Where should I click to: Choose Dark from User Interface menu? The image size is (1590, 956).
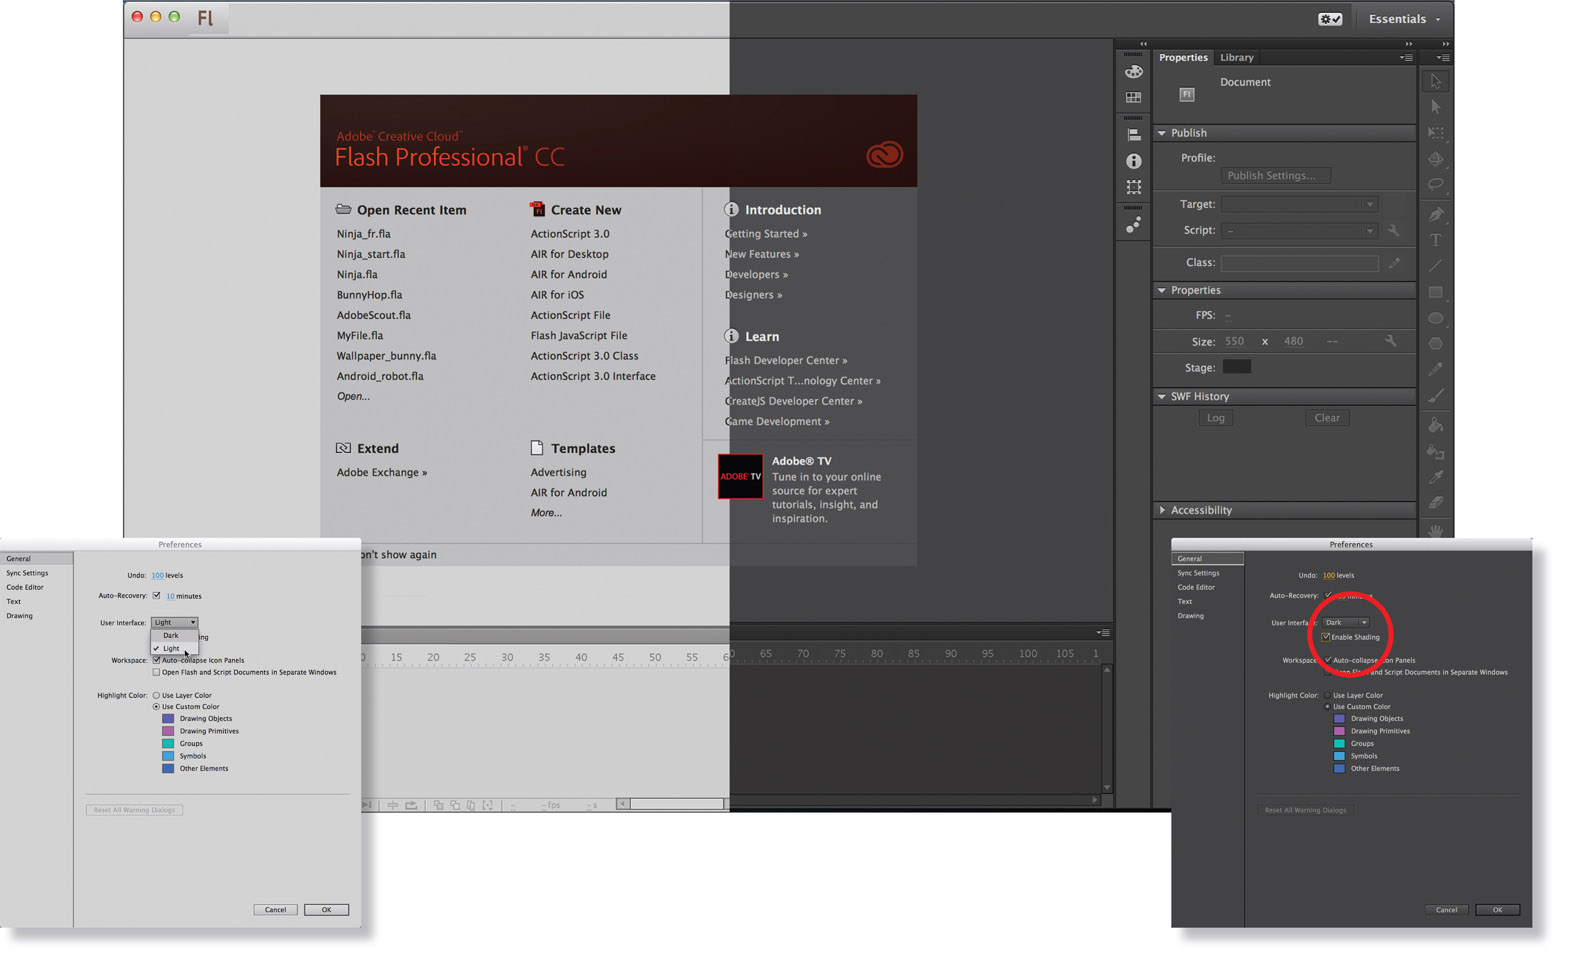pyautogui.click(x=174, y=635)
